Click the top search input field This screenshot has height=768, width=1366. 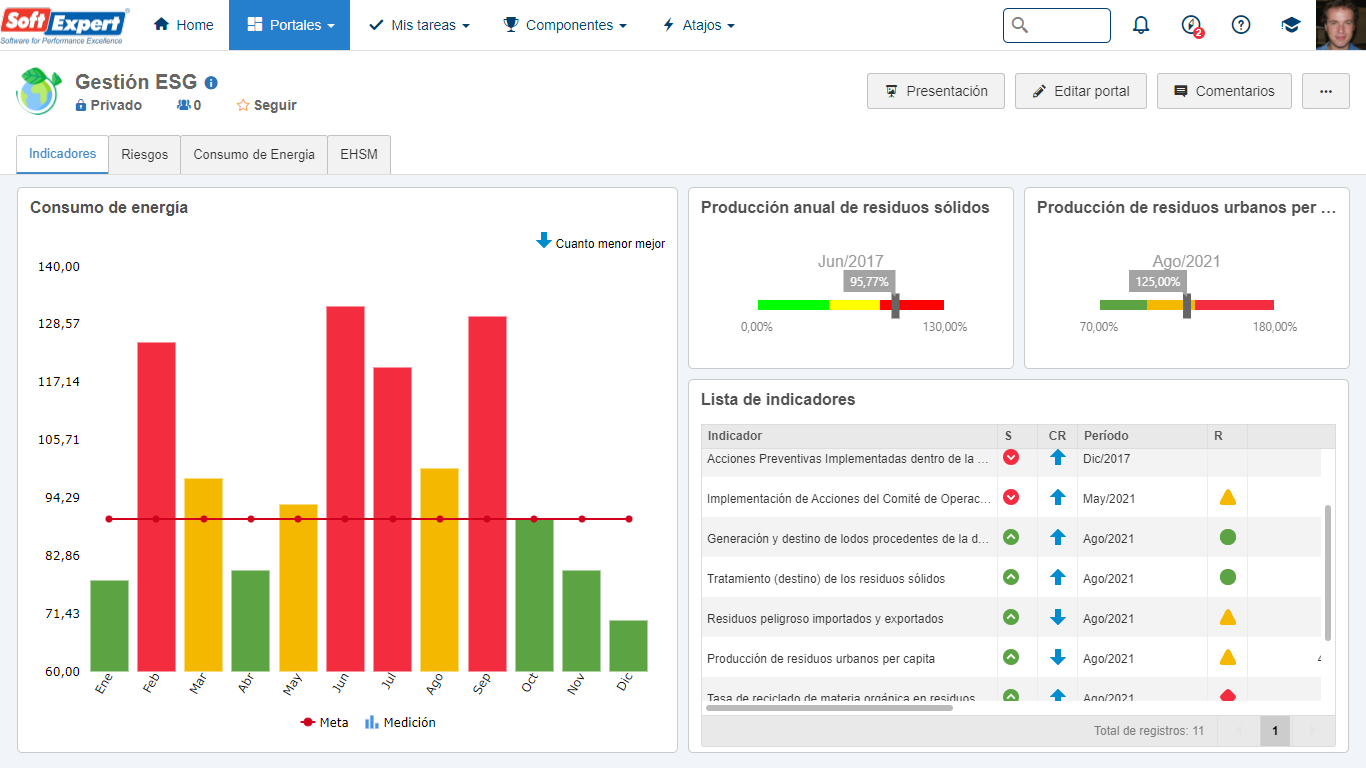point(1057,25)
